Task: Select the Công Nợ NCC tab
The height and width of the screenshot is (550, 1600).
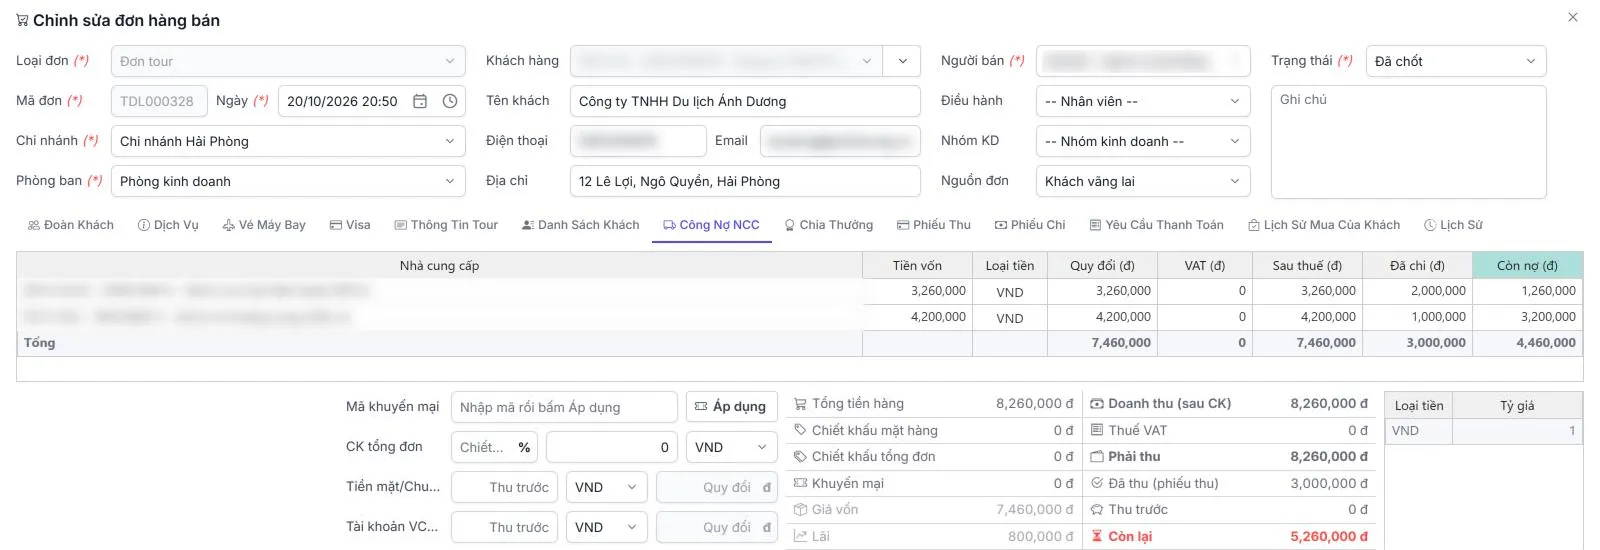Action: [x=711, y=225]
